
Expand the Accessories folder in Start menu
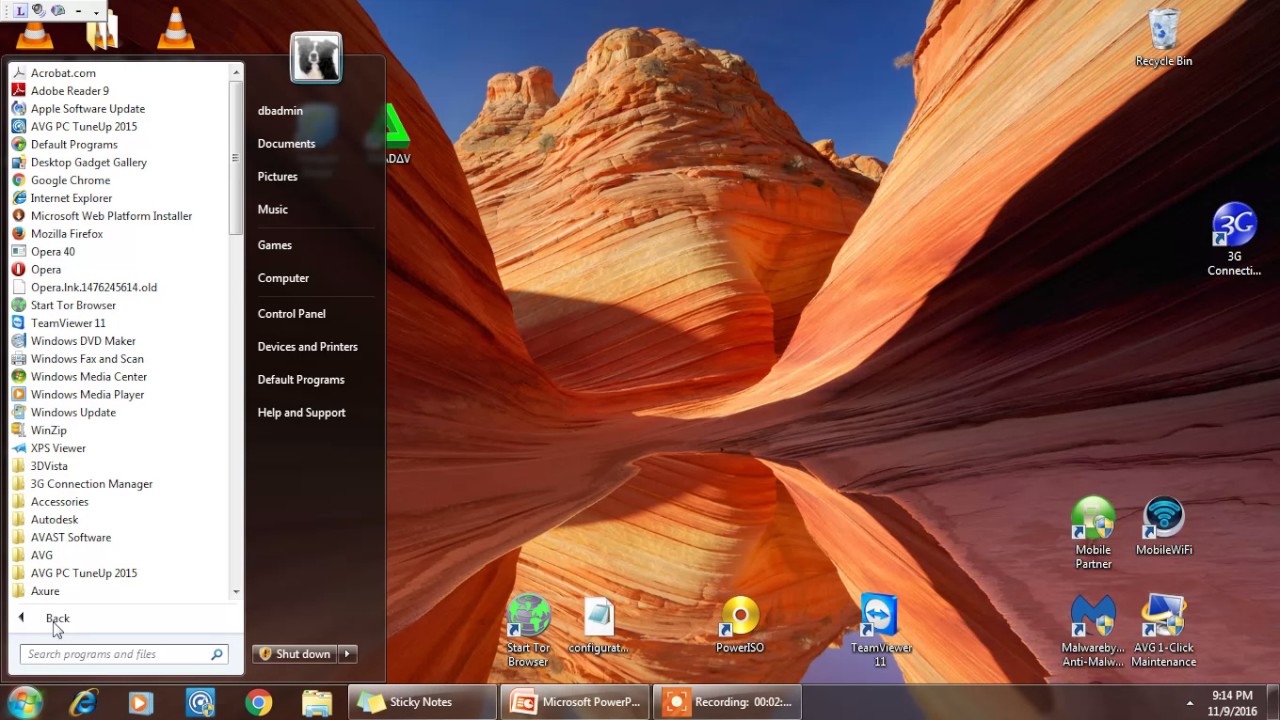click(59, 501)
